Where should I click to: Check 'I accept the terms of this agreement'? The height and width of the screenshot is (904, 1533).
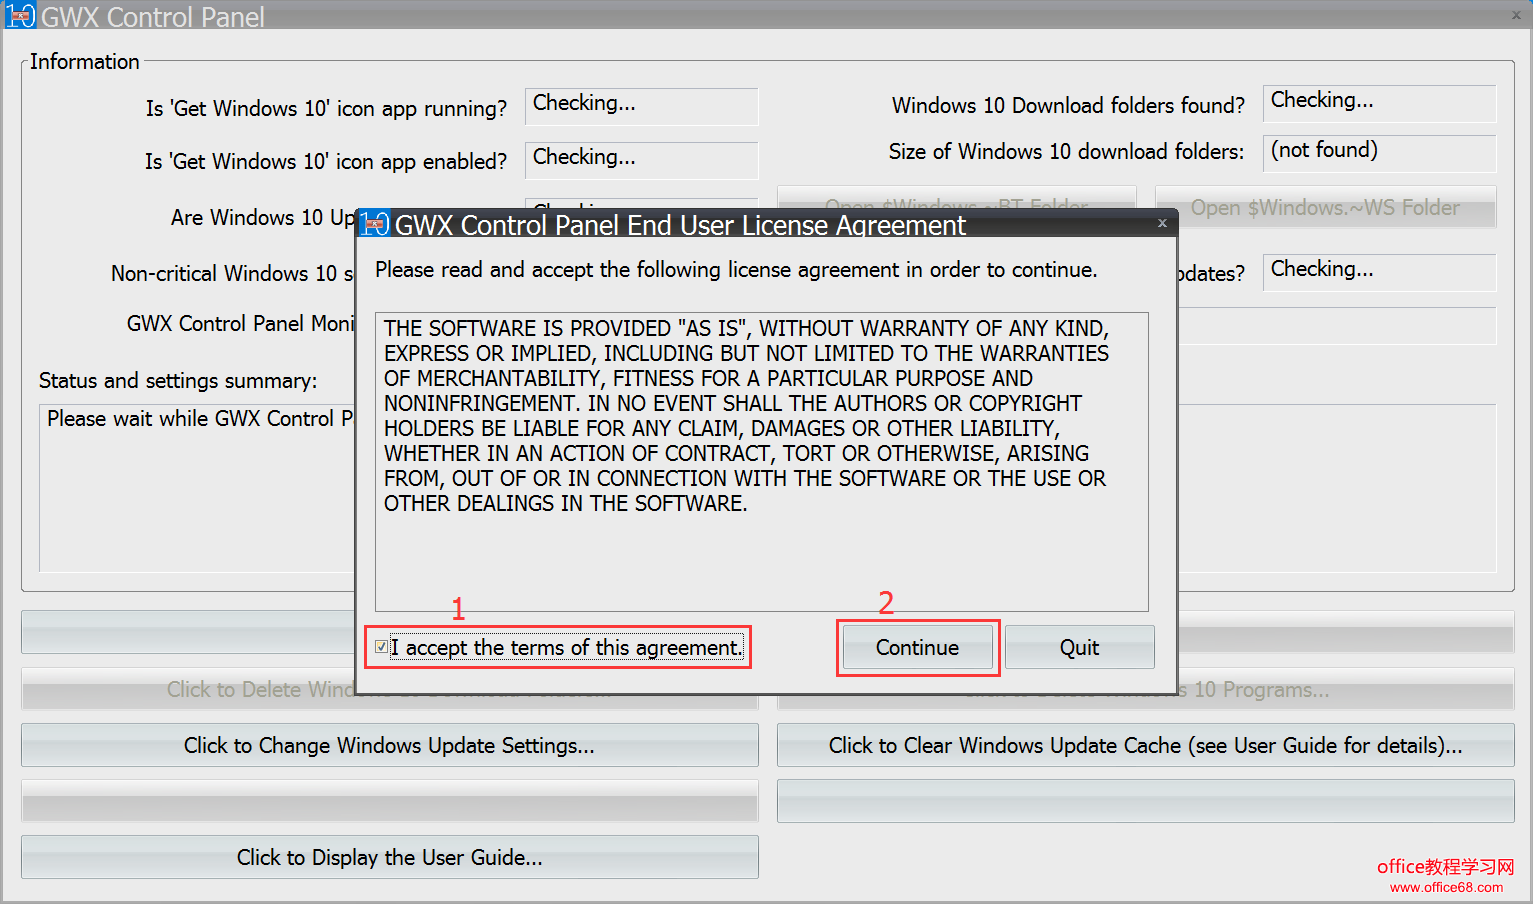click(x=381, y=647)
